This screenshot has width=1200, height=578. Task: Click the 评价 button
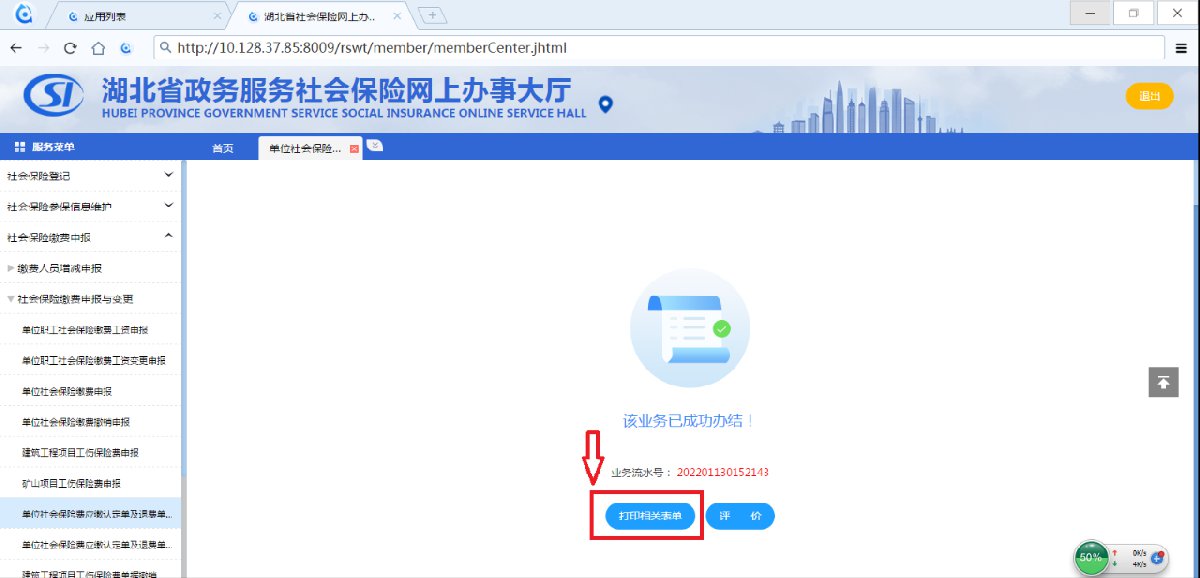point(740,516)
